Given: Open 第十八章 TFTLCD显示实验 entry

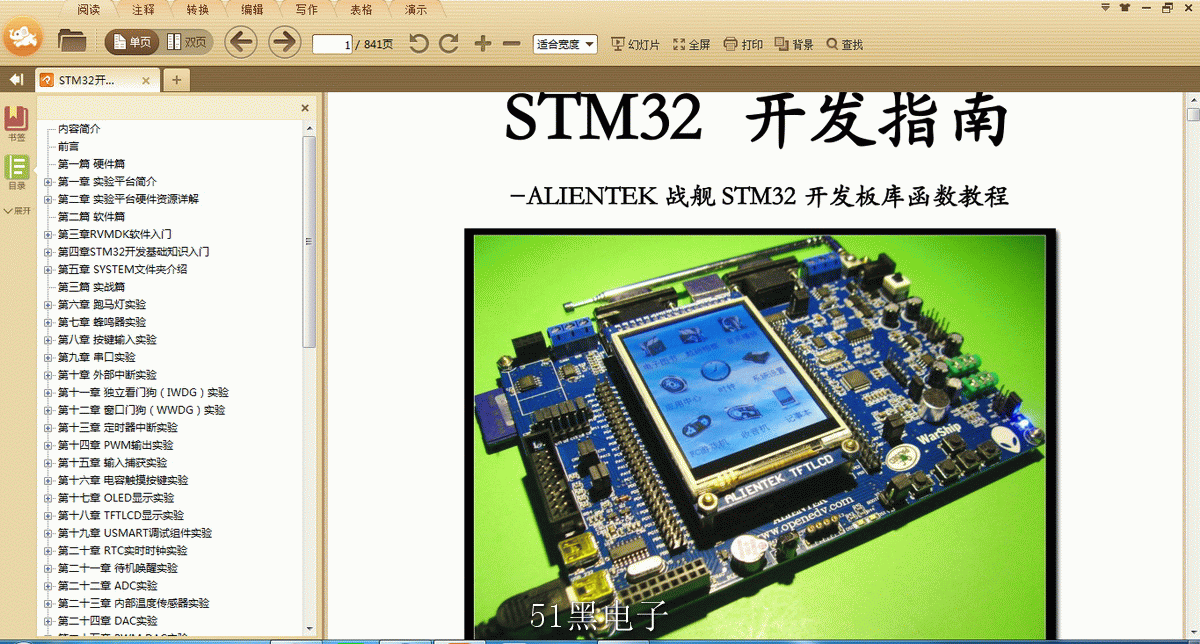Looking at the screenshot, I should pos(120,515).
